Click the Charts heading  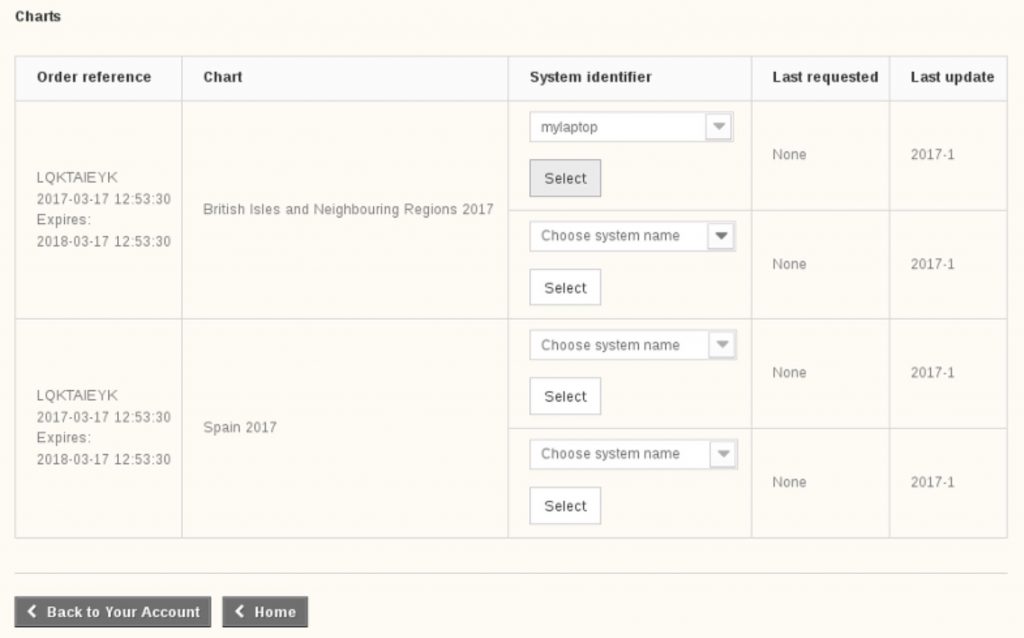pyautogui.click(x=38, y=16)
